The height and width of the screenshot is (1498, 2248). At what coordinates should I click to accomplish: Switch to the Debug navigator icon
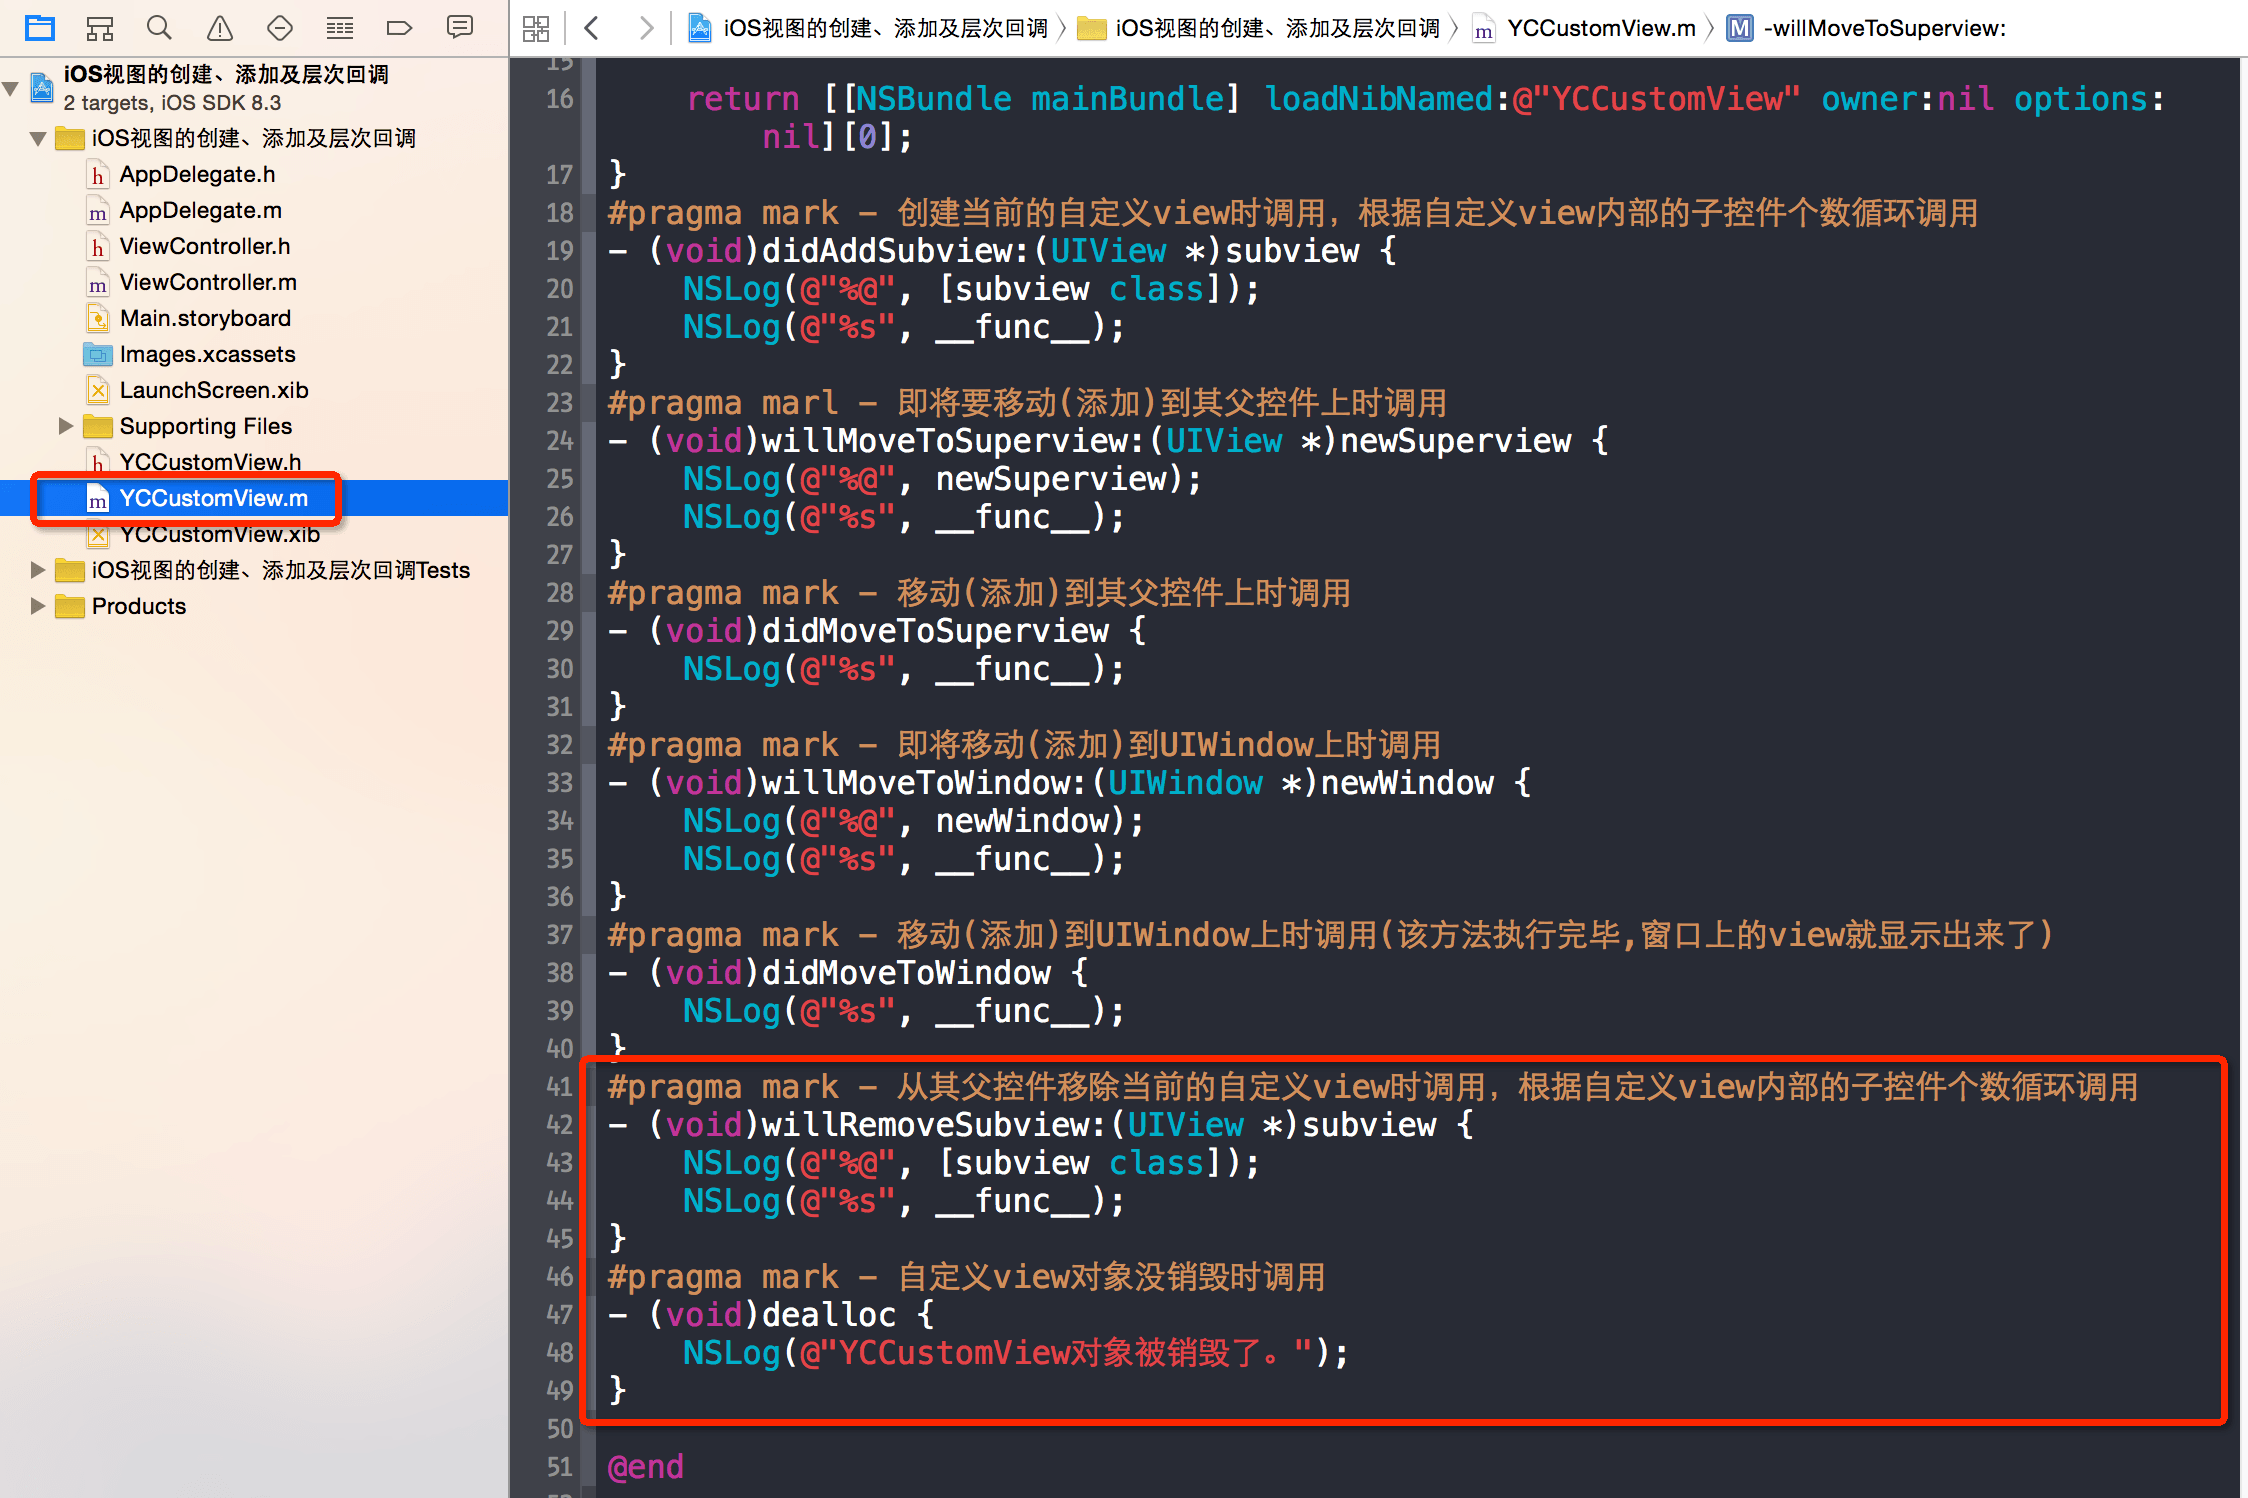tap(340, 27)
